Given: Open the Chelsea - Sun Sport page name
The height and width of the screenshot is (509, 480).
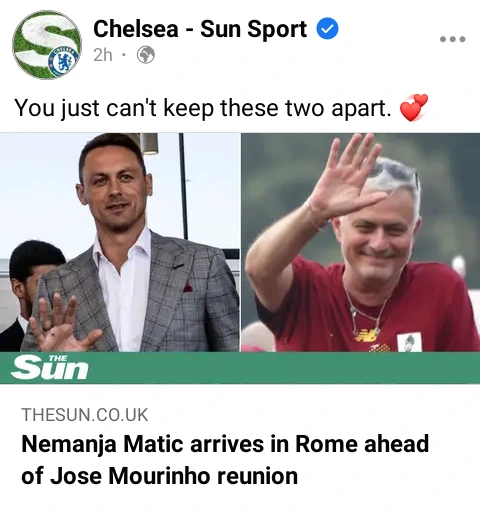Looking at the screenshot, I should click(x=200, y=29).
